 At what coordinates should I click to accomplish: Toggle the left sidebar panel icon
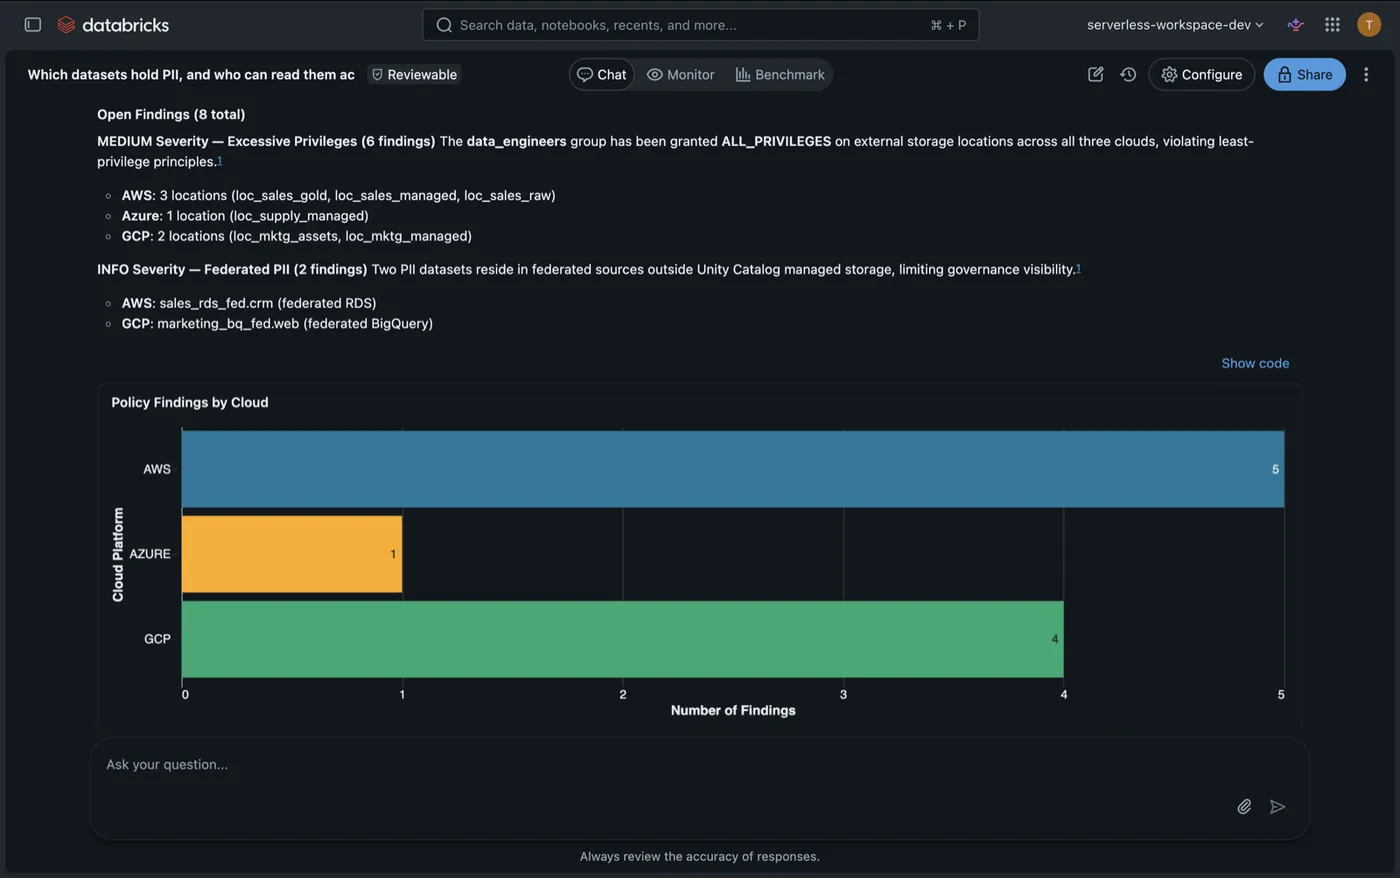click(32, 24)
